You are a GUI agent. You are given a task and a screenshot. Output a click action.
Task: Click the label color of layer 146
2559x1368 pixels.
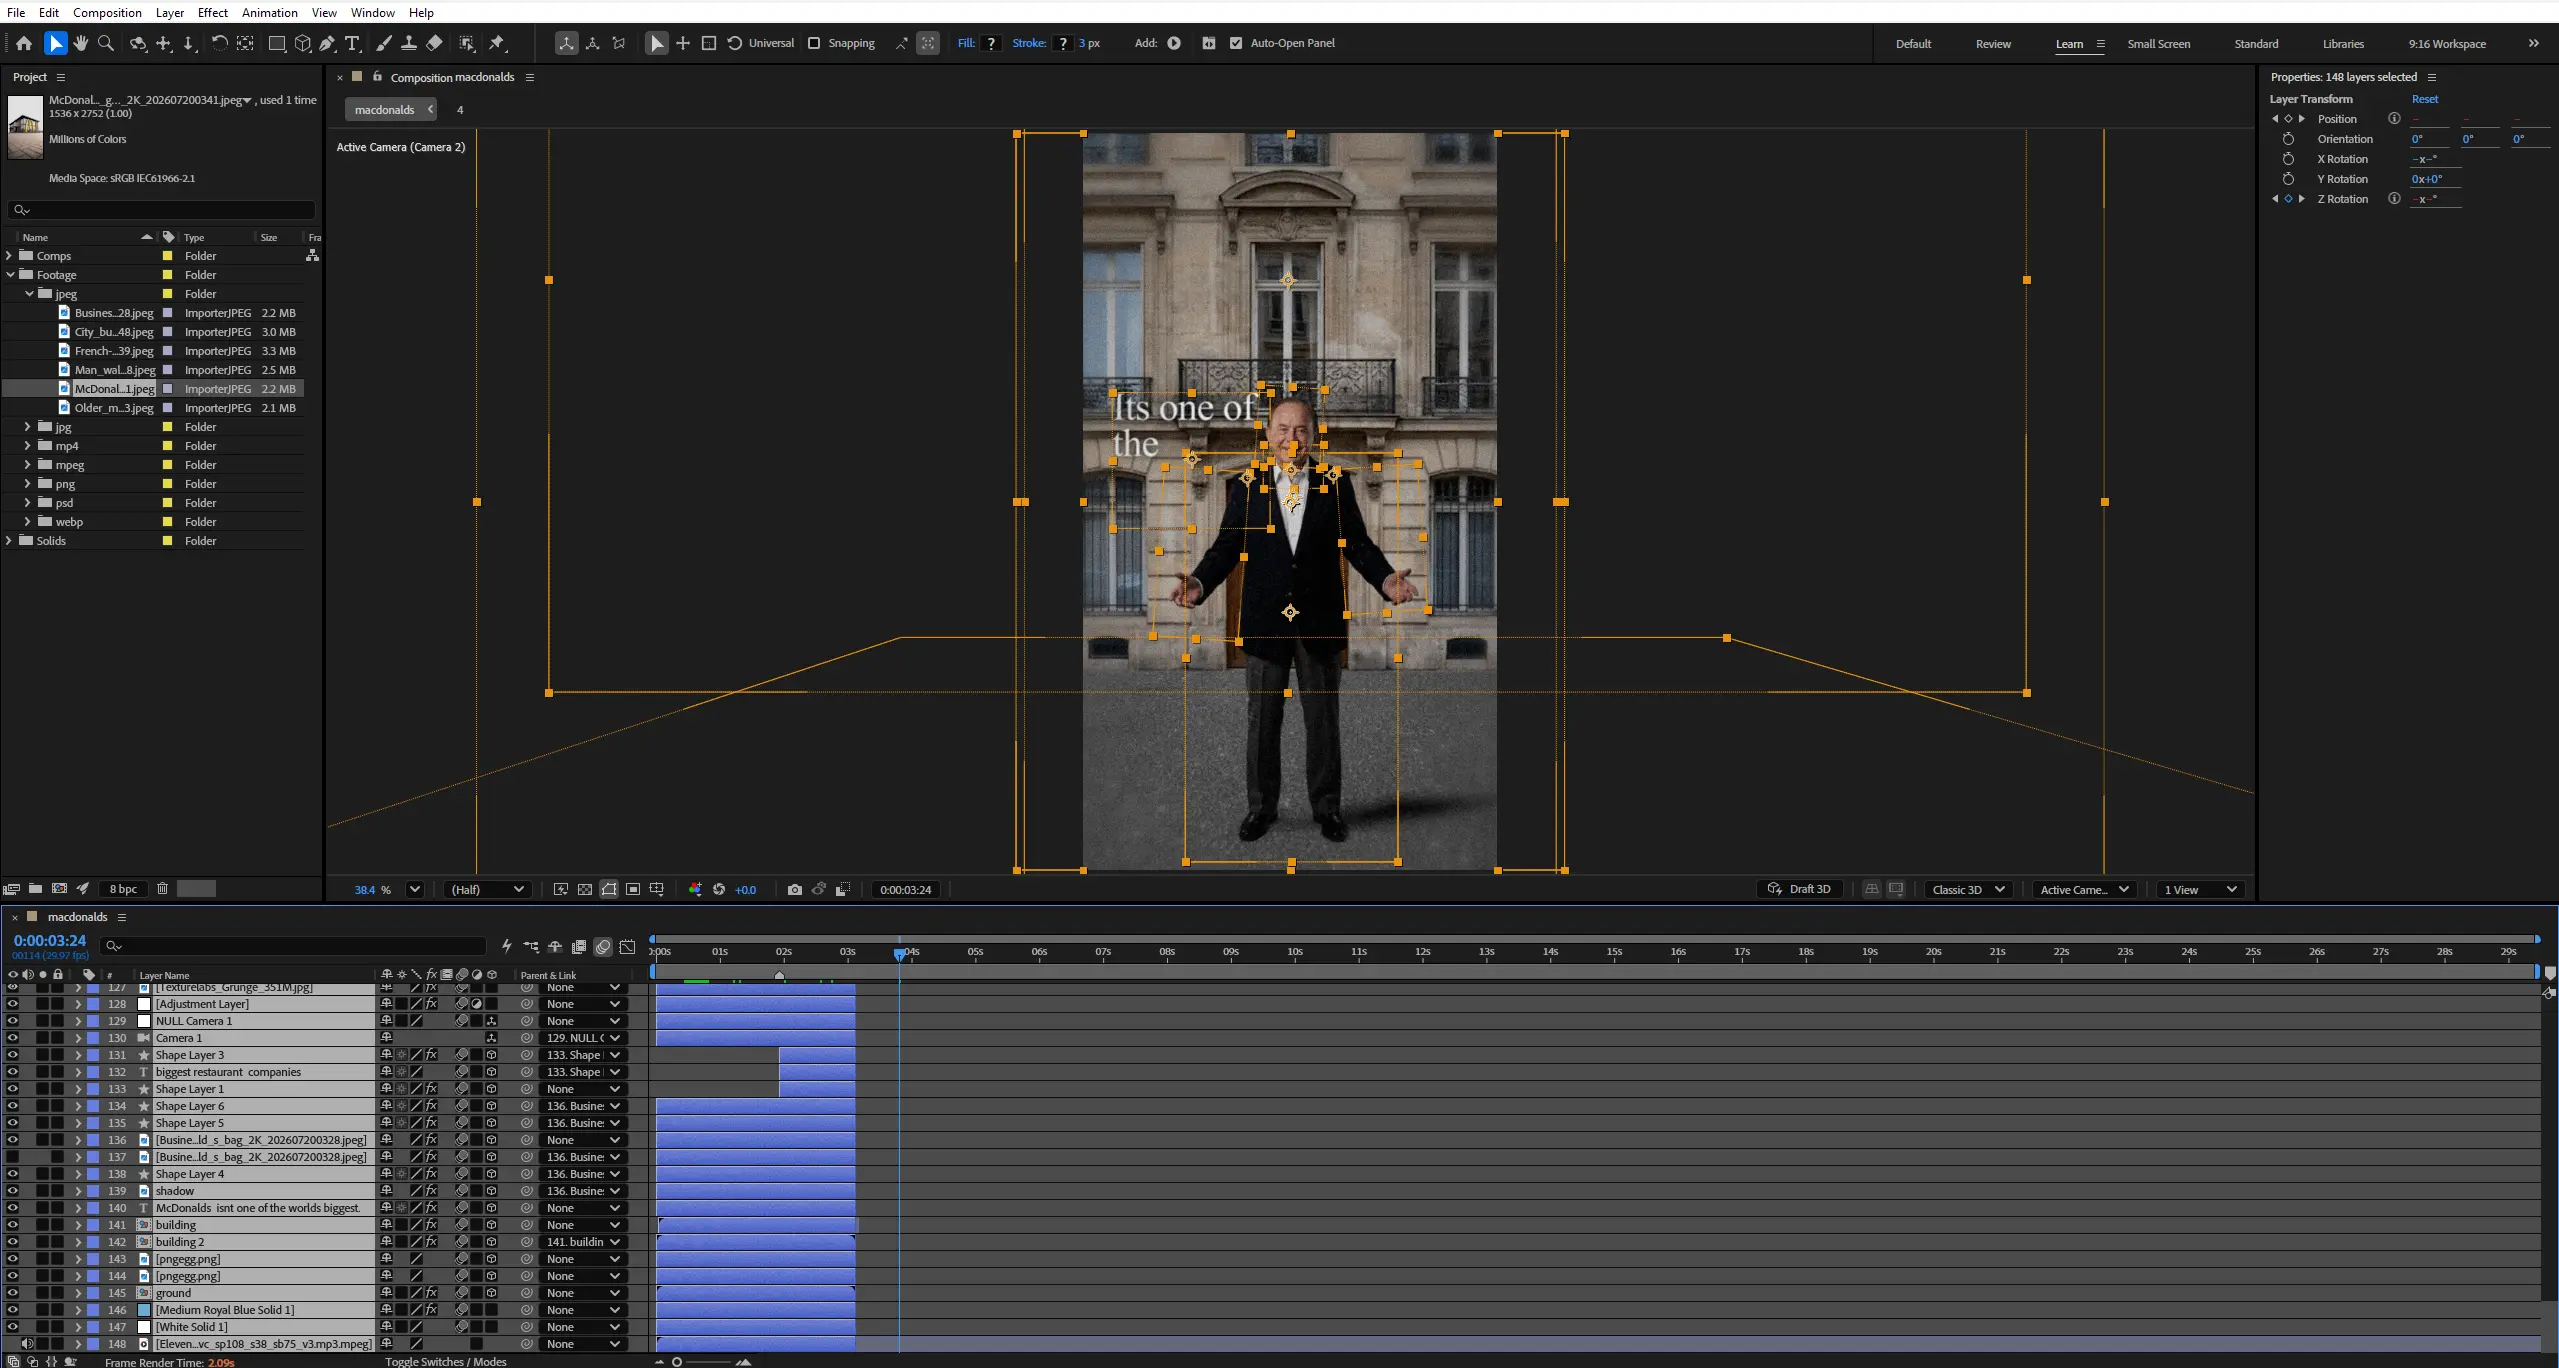pyautogui.click(x=93, y=1310)
